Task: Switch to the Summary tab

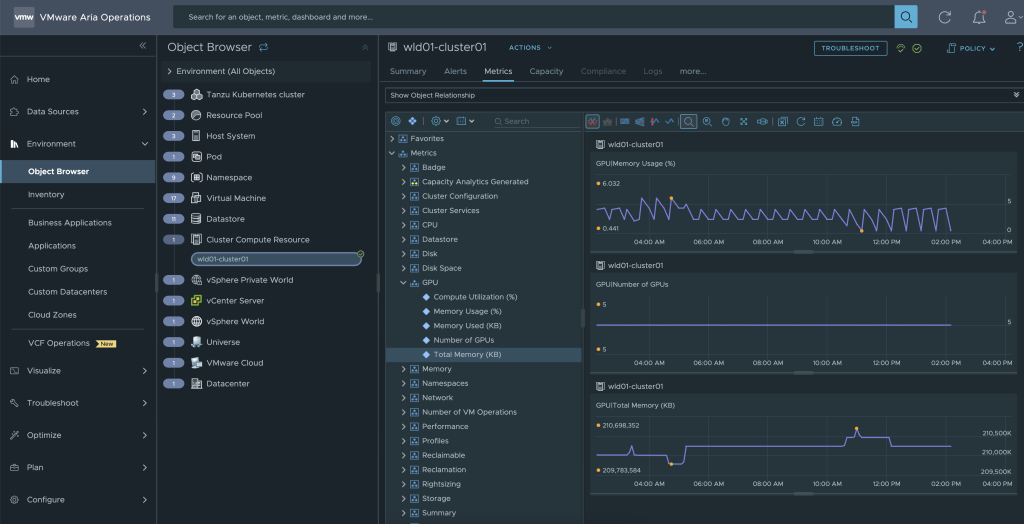Action: tap(408, 71)
